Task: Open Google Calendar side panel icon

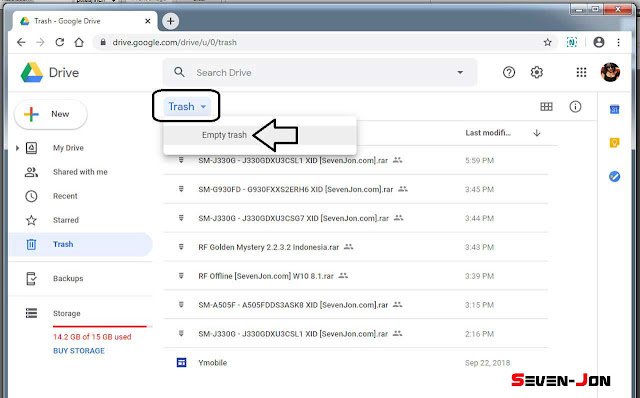Action: [x=614, y=109]
